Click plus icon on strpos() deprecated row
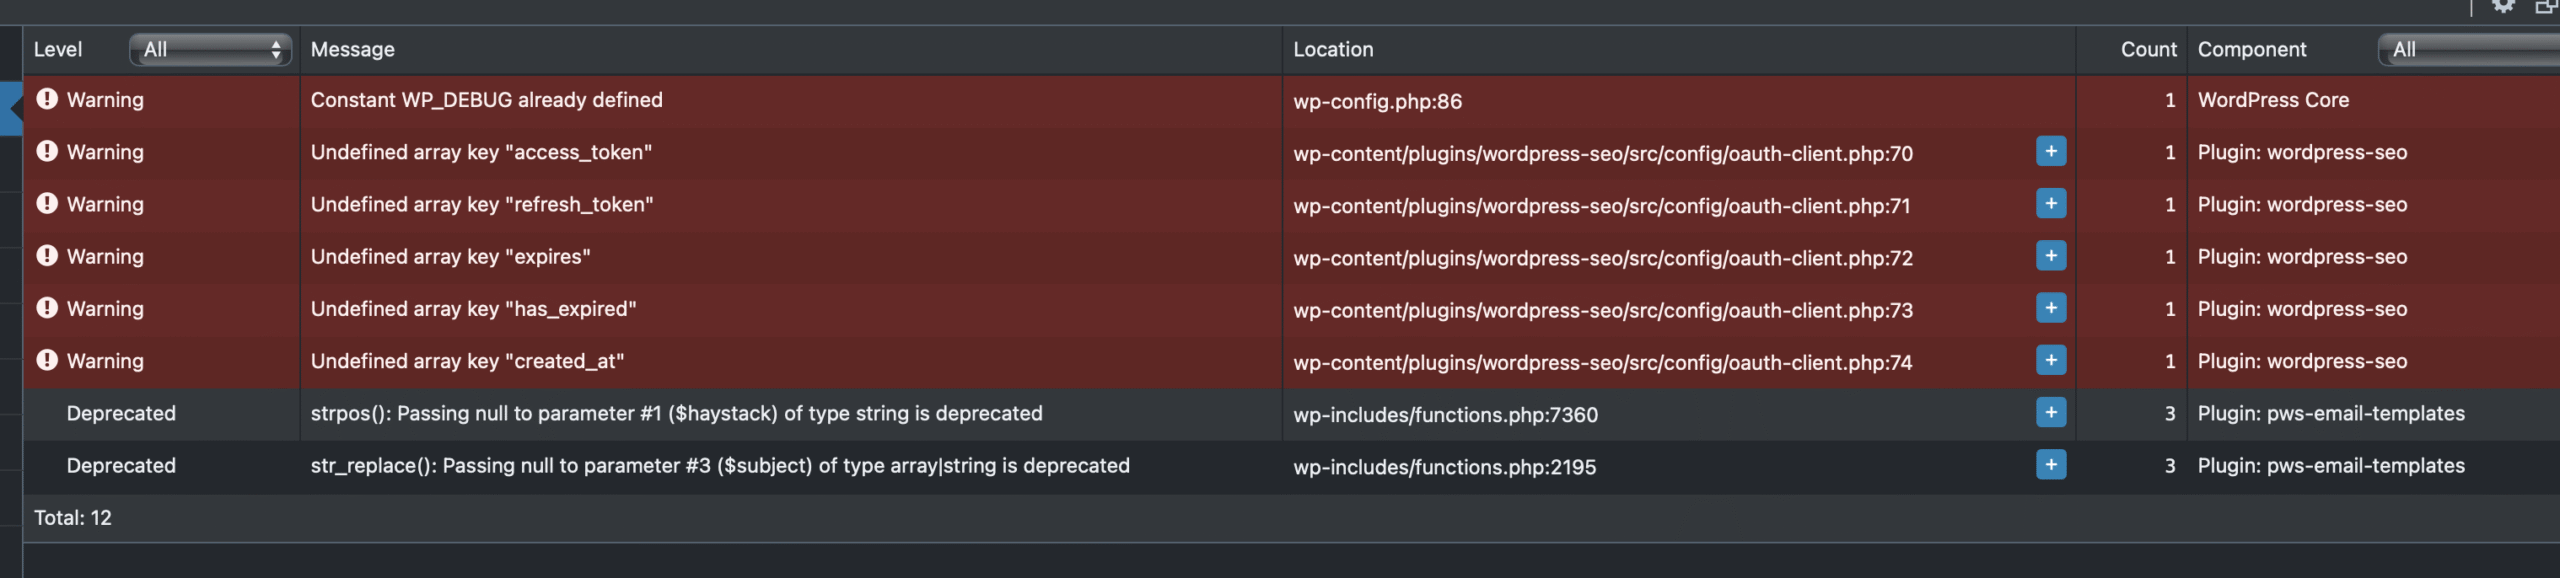 [x=2050, y=412]
